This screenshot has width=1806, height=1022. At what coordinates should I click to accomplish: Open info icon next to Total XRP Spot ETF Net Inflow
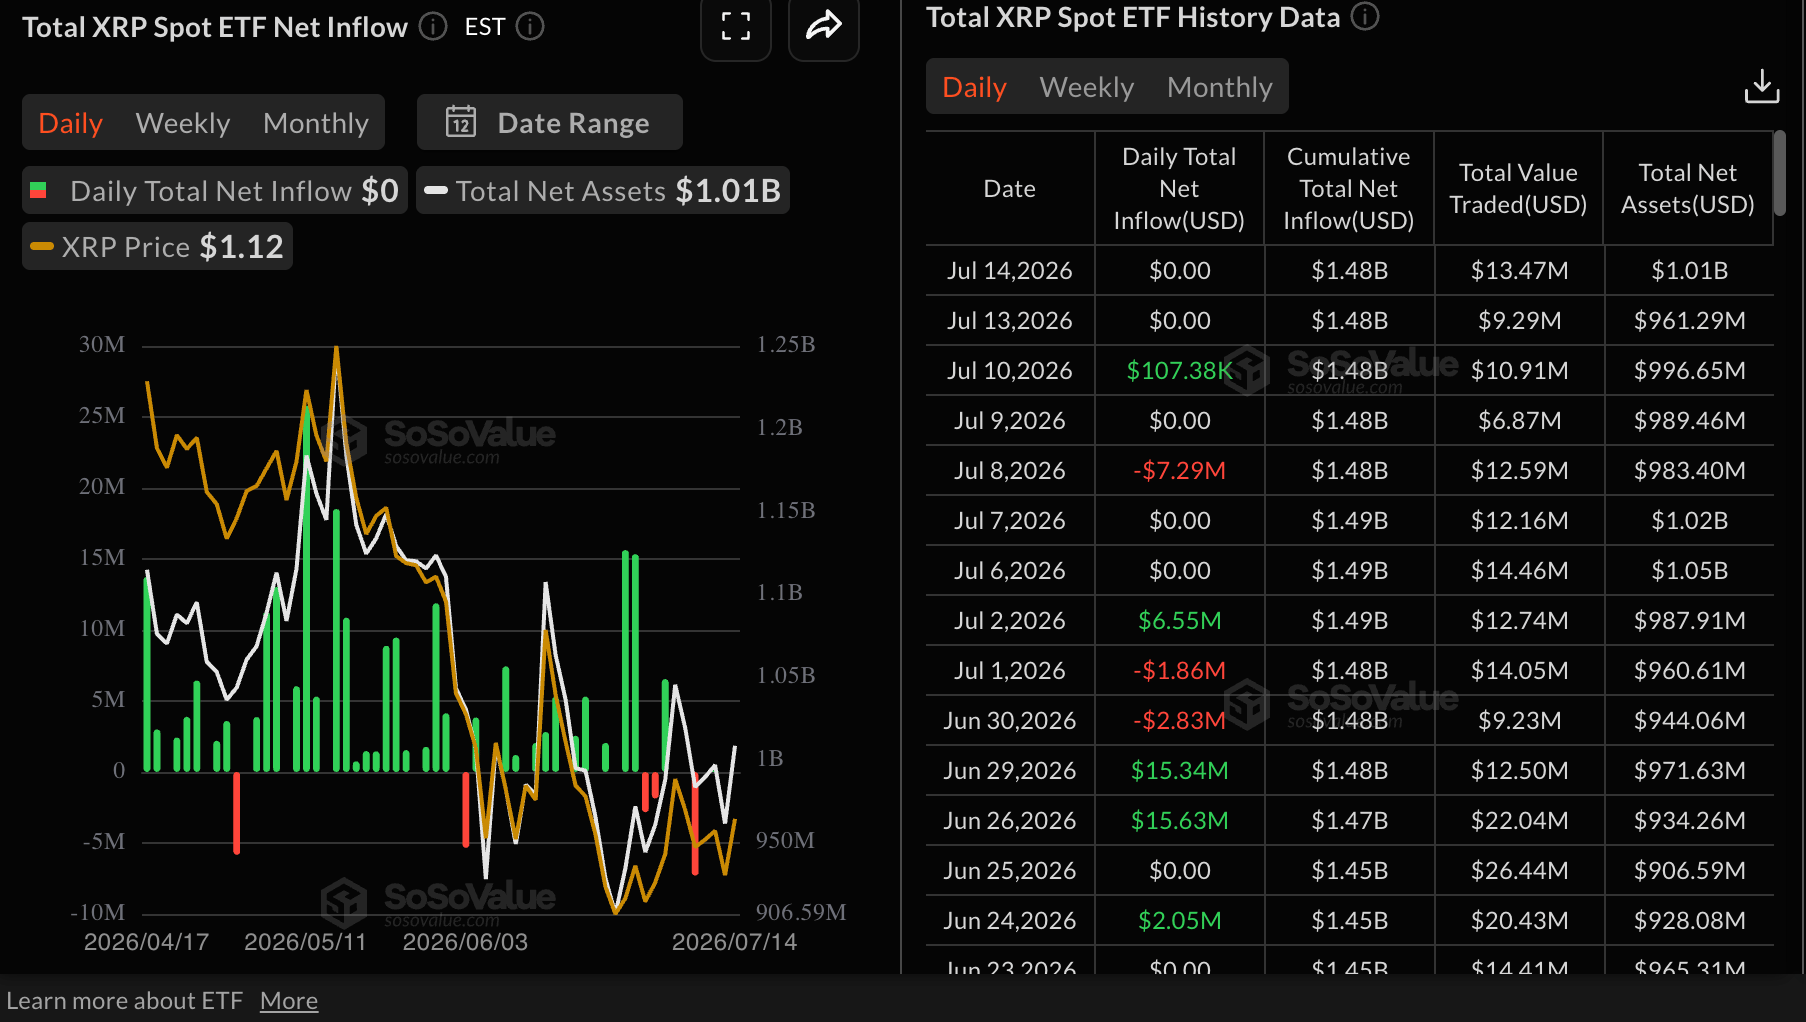click(433, 26)
